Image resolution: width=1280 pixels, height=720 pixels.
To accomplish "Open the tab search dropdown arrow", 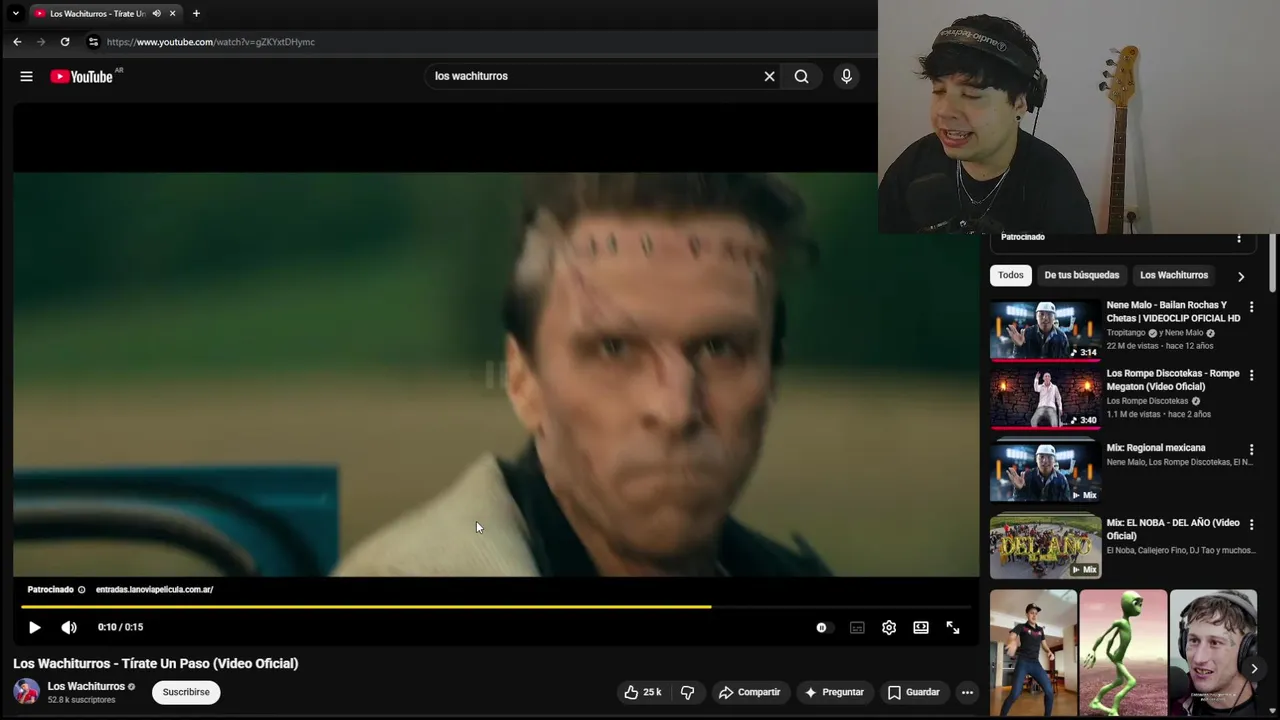I will pos(15,14).
